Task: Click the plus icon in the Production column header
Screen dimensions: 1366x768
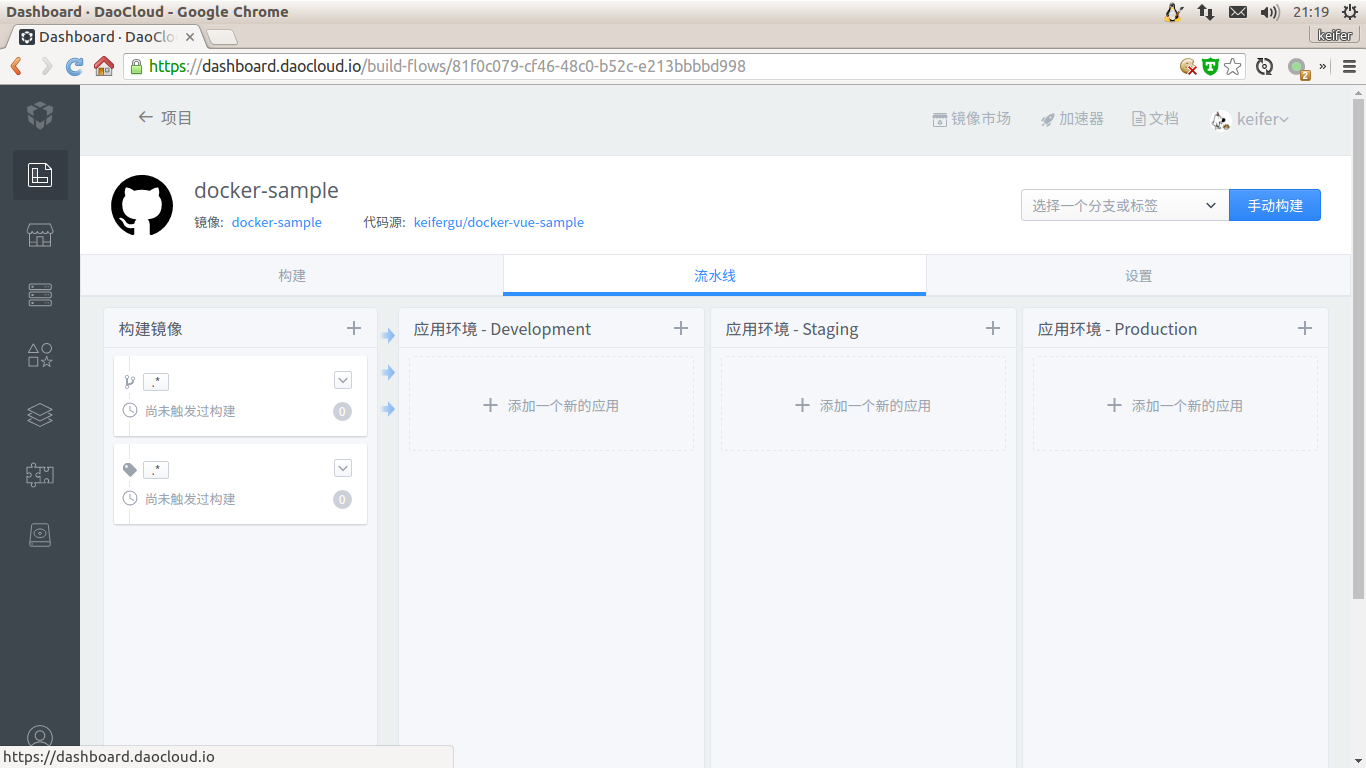Action: click(1305, 328)
